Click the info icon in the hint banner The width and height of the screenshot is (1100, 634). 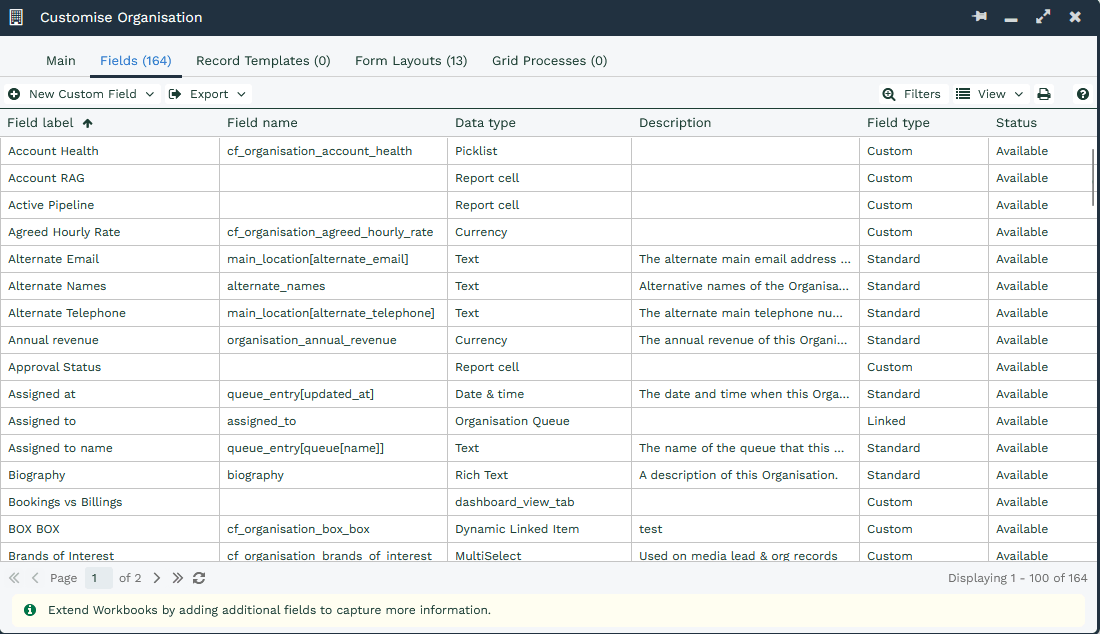[x=30, y=610]
